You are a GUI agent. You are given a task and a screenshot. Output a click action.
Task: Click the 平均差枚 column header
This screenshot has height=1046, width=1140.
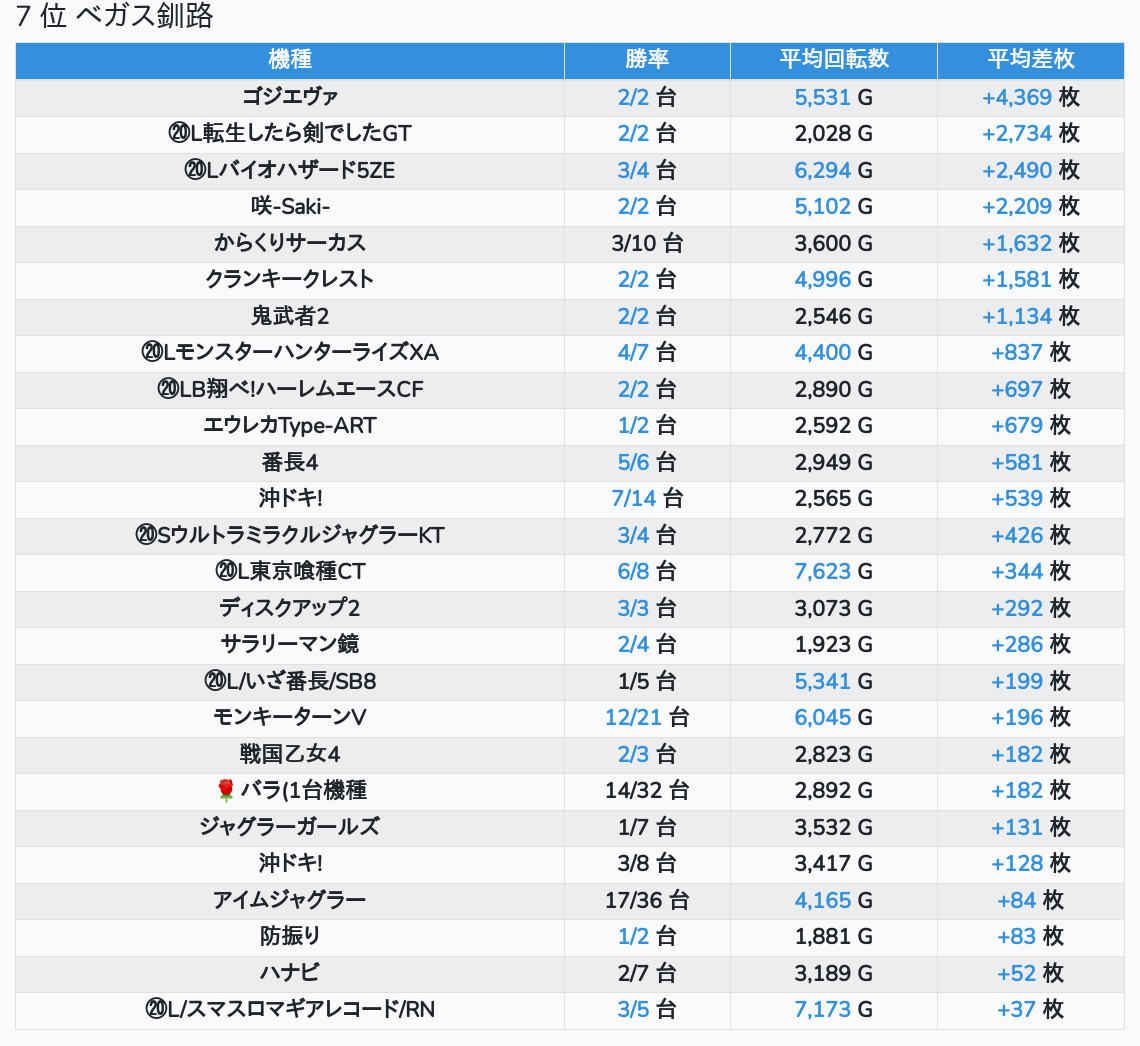tap(1031, 60)
